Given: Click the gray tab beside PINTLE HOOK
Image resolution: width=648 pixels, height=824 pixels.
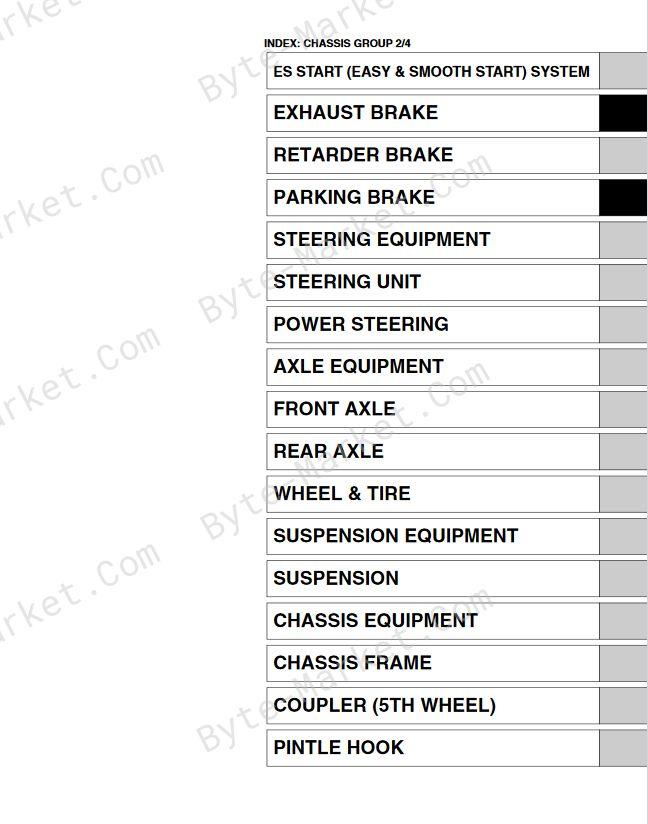Looking at the screenshot, I should [623, 748].
